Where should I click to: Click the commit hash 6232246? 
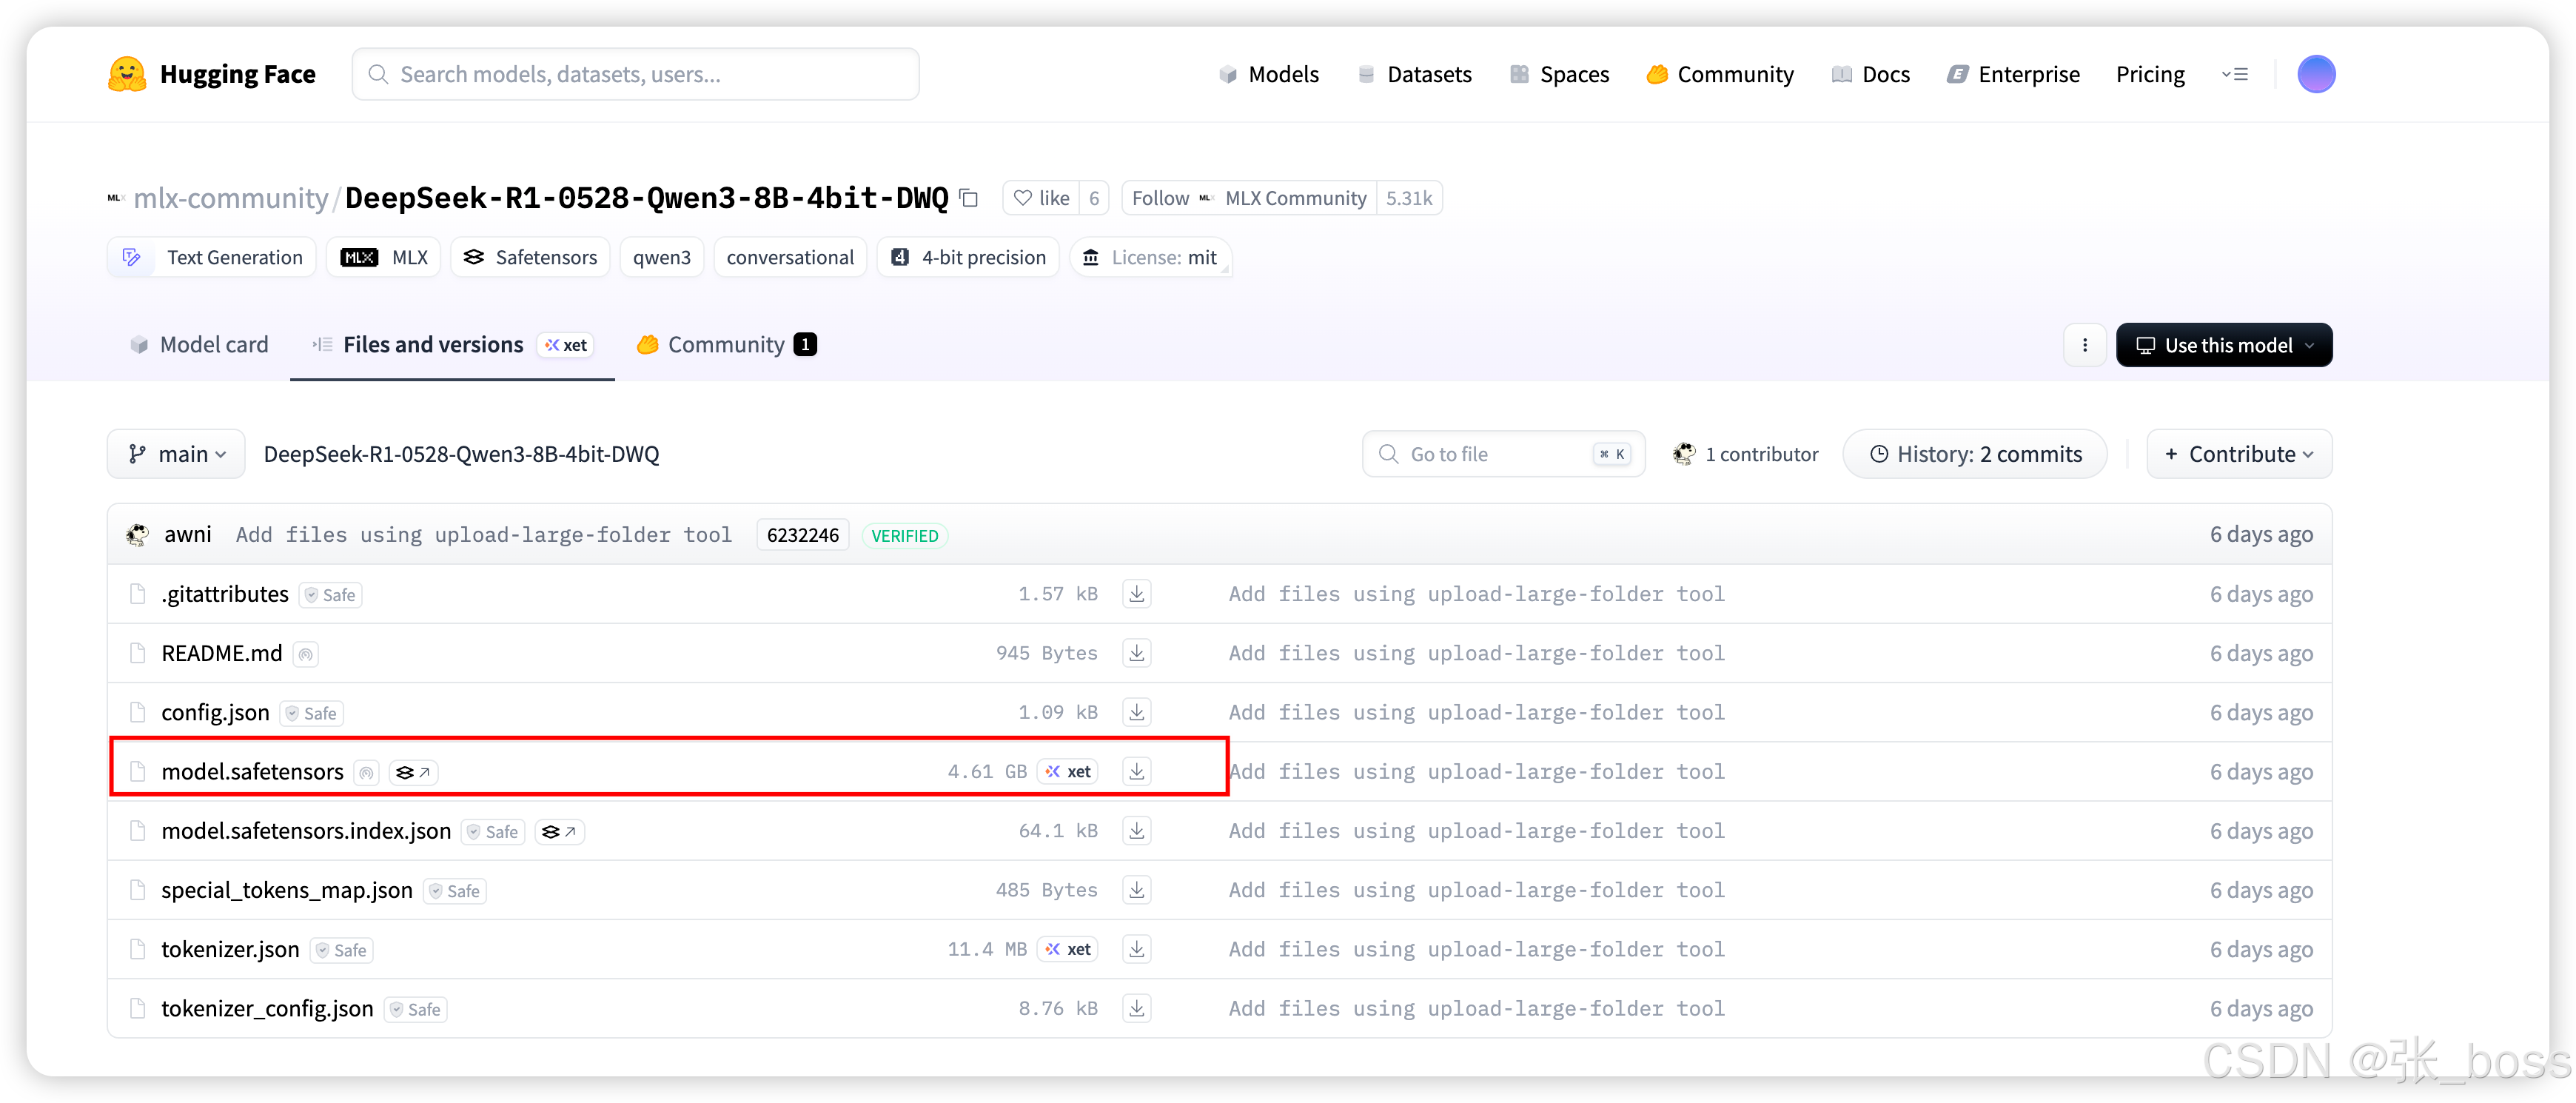[x=802, y=535]
